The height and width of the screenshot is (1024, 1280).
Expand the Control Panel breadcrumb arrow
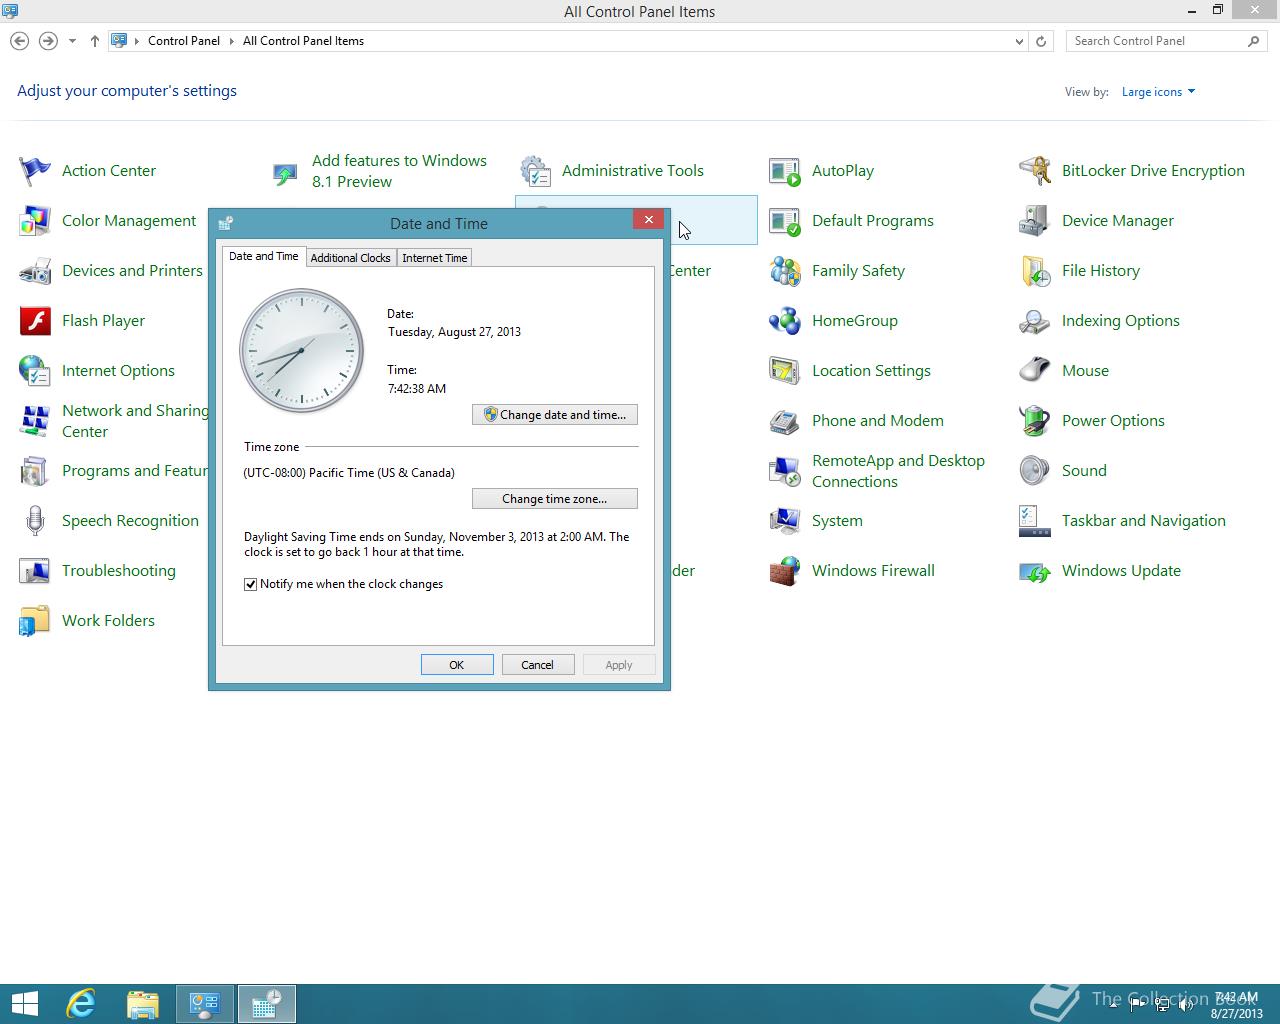[x=232, y=41]
